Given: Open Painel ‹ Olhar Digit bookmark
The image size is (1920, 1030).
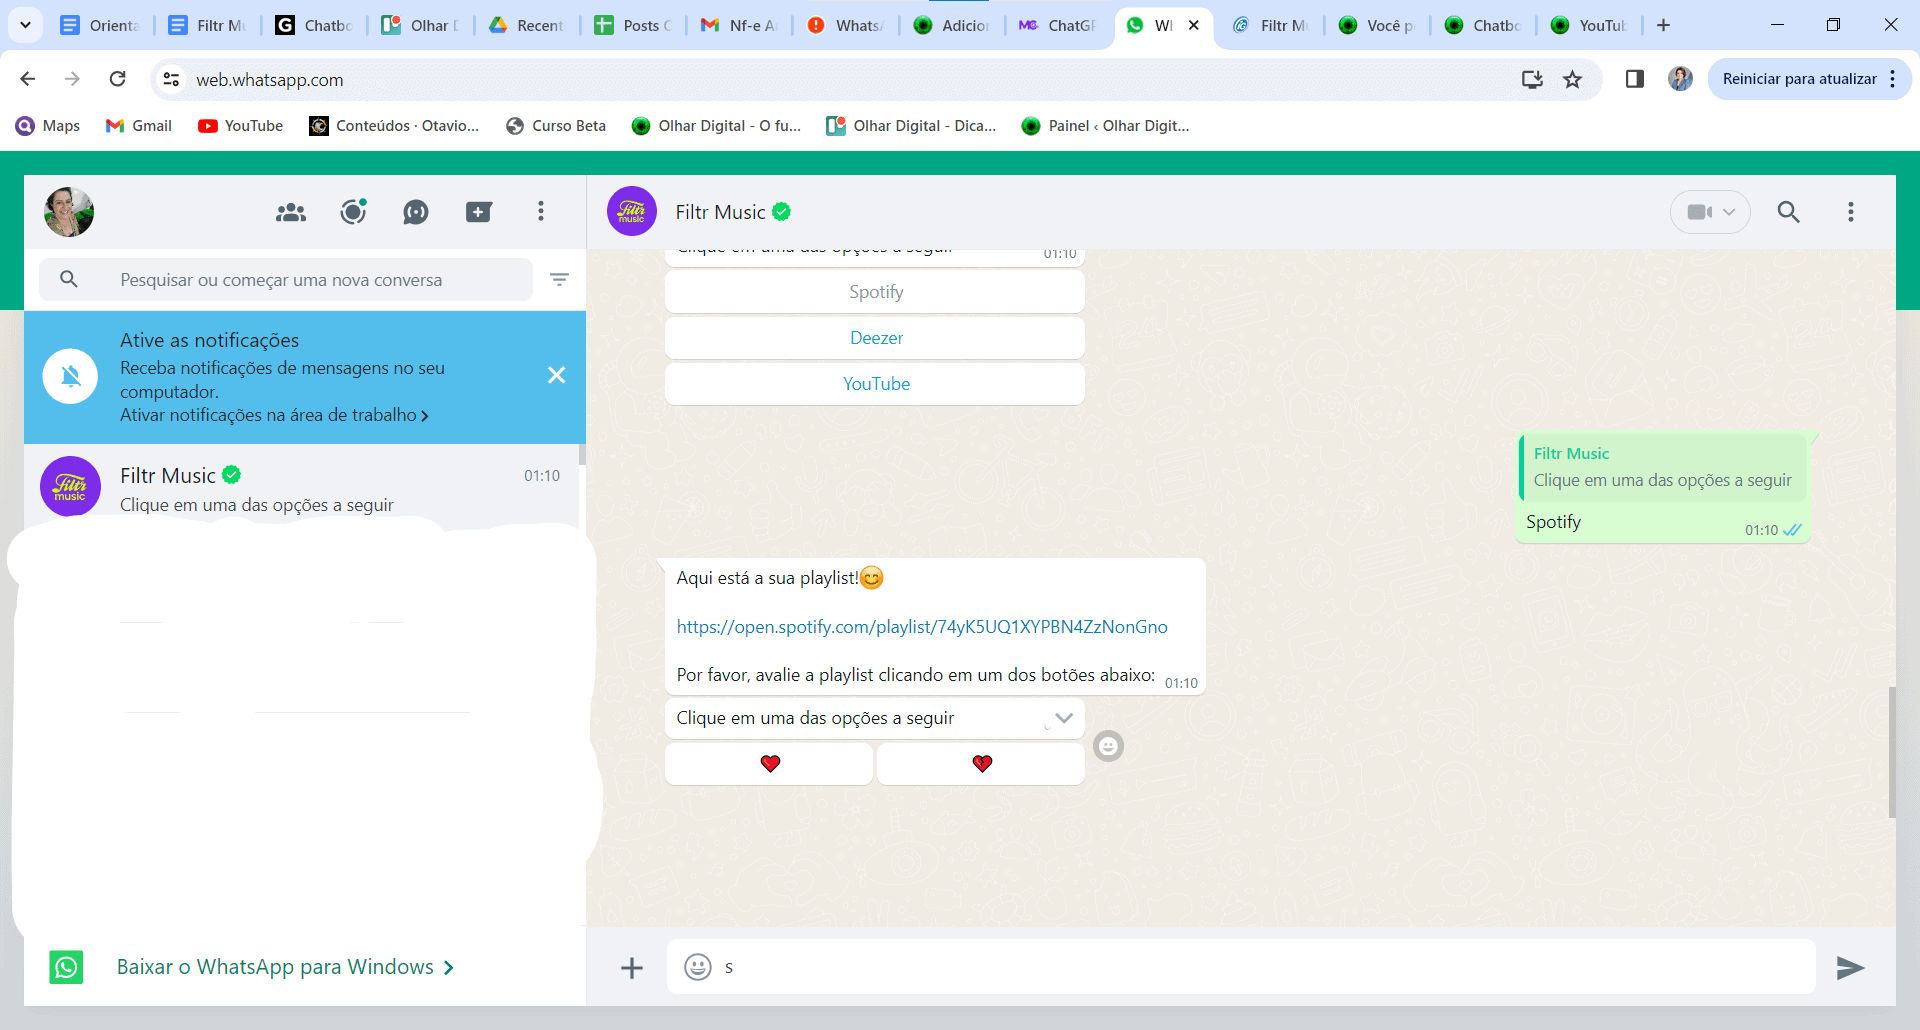Looking at the screenshot, I should coord(1105,126).
